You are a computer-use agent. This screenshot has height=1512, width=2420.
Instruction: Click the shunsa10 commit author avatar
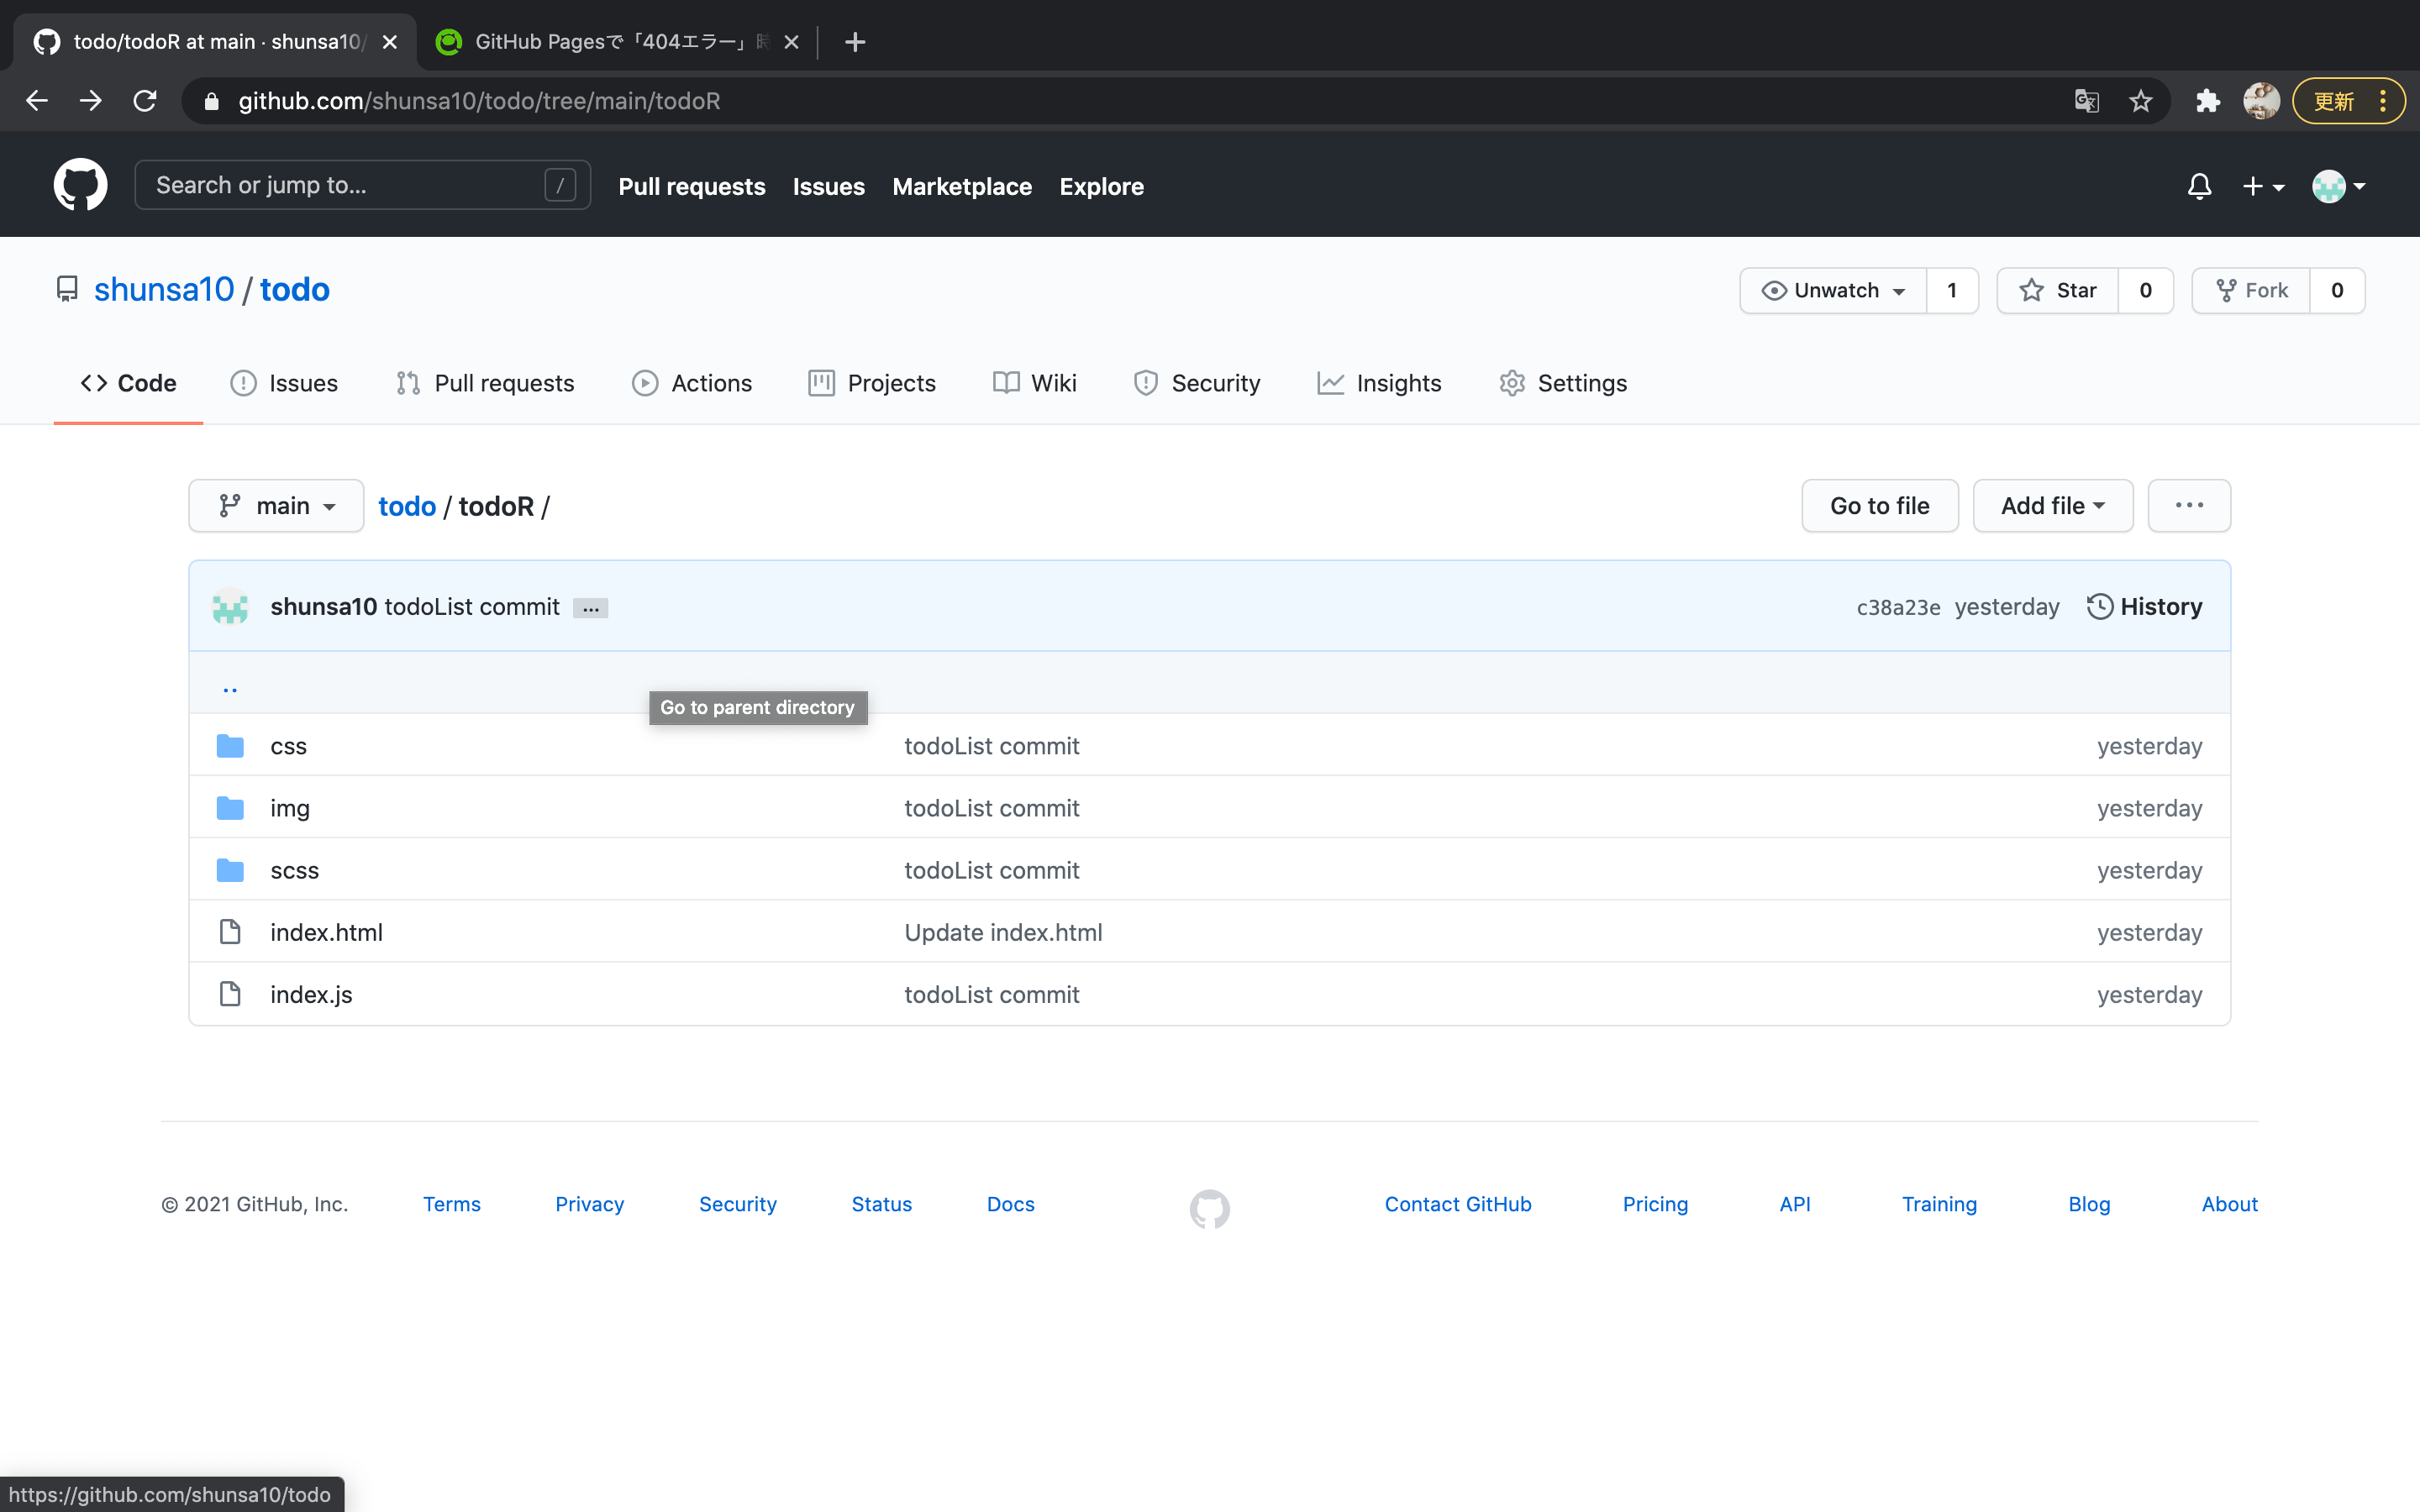[x=230, y=607]
